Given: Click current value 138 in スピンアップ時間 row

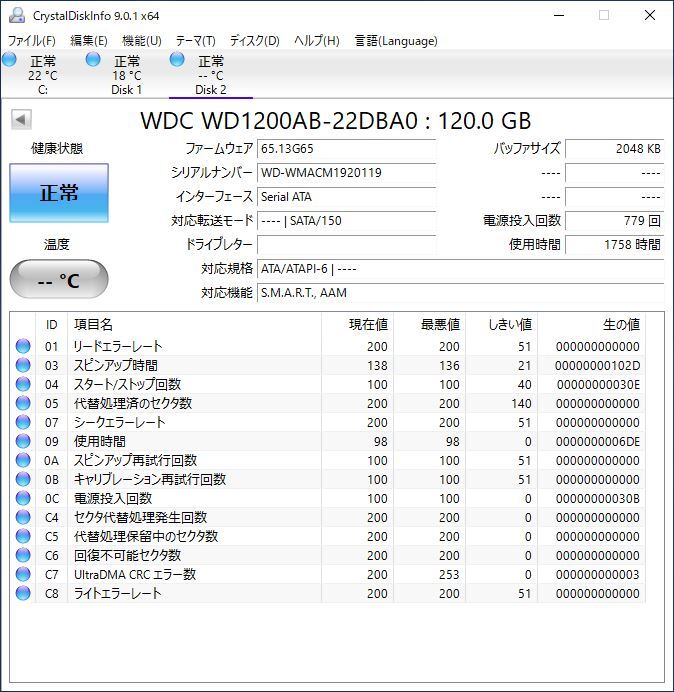Looking at the screenshot, I should (377, 365).
